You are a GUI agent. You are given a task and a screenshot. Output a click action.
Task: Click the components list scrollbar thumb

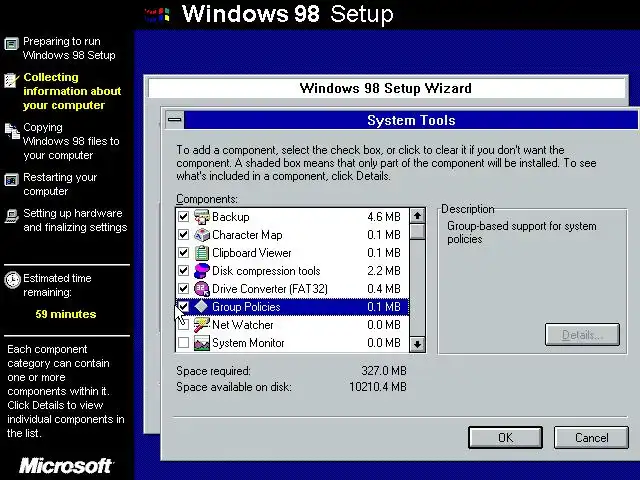pos(417,231)
